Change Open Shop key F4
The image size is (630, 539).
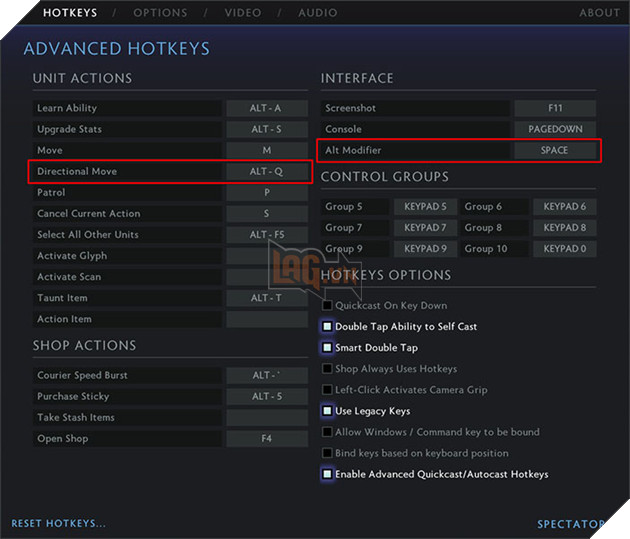coord(267,439)
